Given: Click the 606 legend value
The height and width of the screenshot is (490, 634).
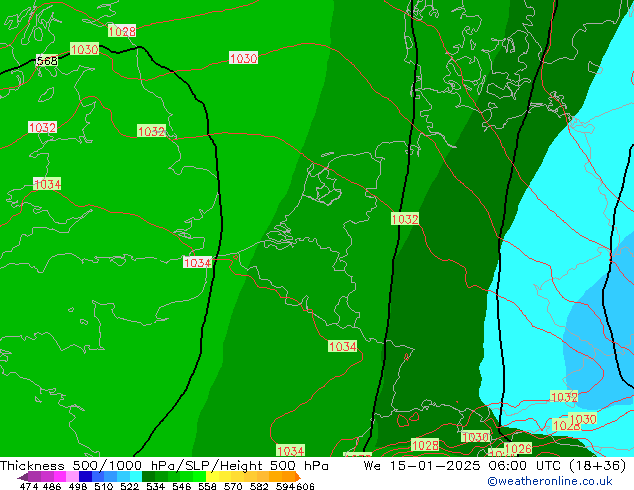Looking at the screenshot, I should click(x=305, y=486).
